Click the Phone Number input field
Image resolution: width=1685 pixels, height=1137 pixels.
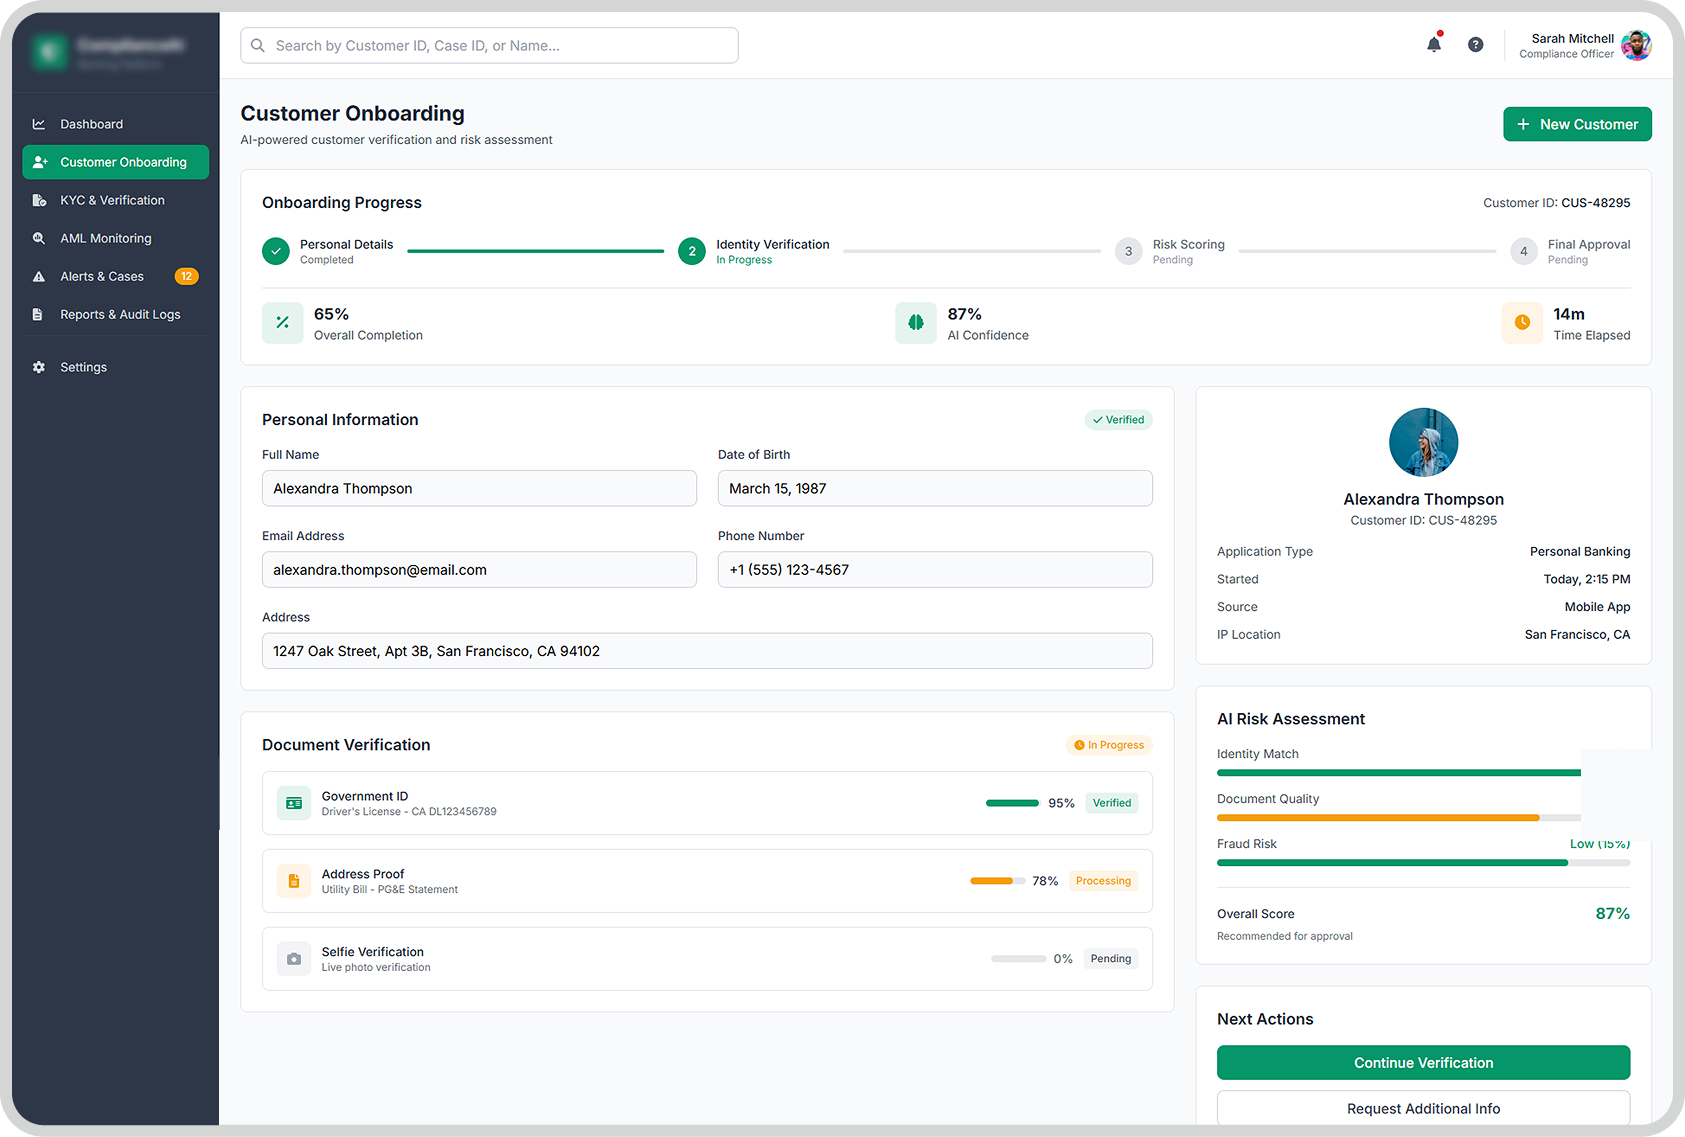tap(935, 570)
